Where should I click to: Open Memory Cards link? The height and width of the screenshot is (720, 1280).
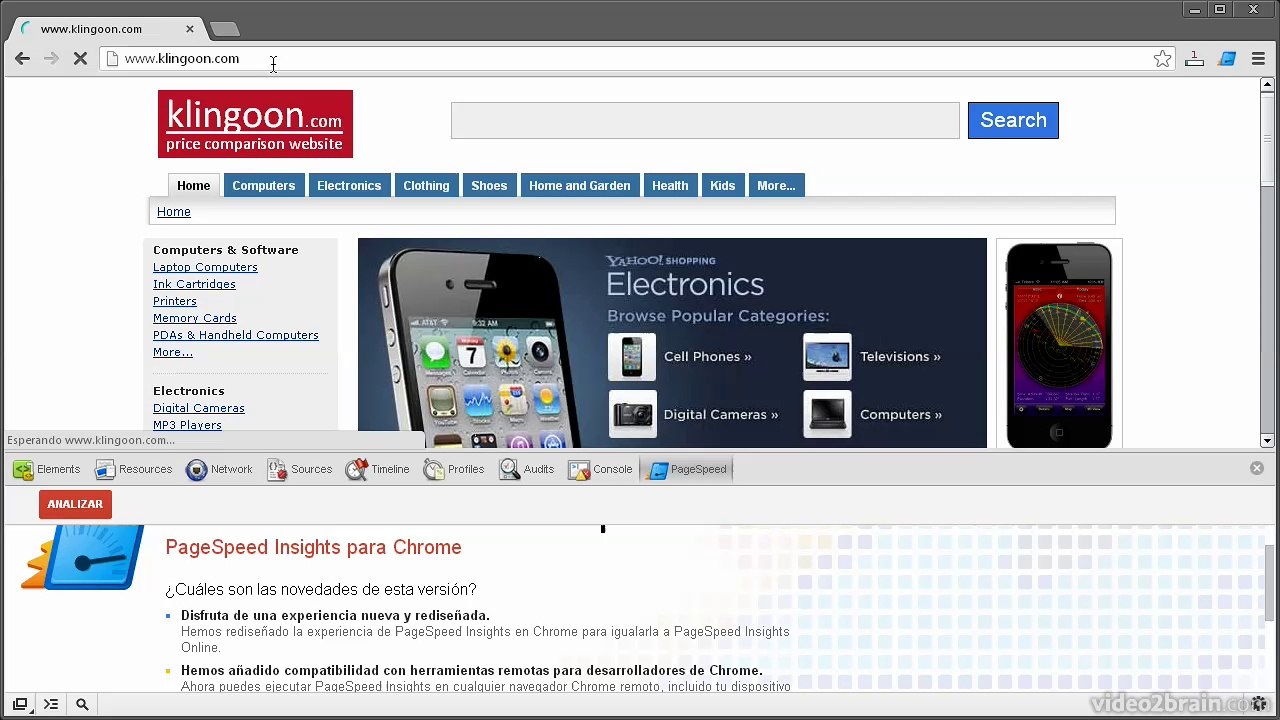point(195,318)
